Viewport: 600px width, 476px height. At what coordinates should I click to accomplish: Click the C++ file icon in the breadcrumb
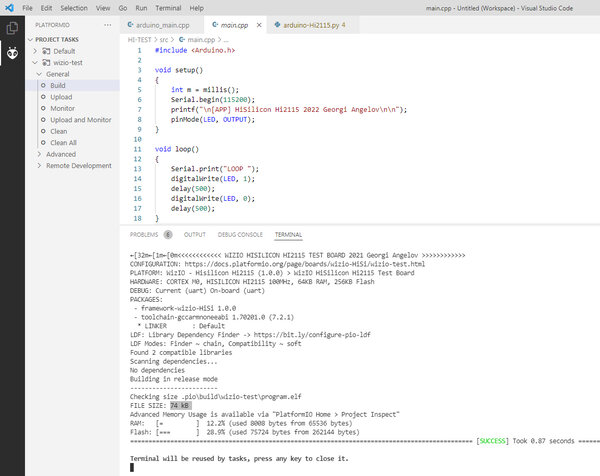pos(182,39)
